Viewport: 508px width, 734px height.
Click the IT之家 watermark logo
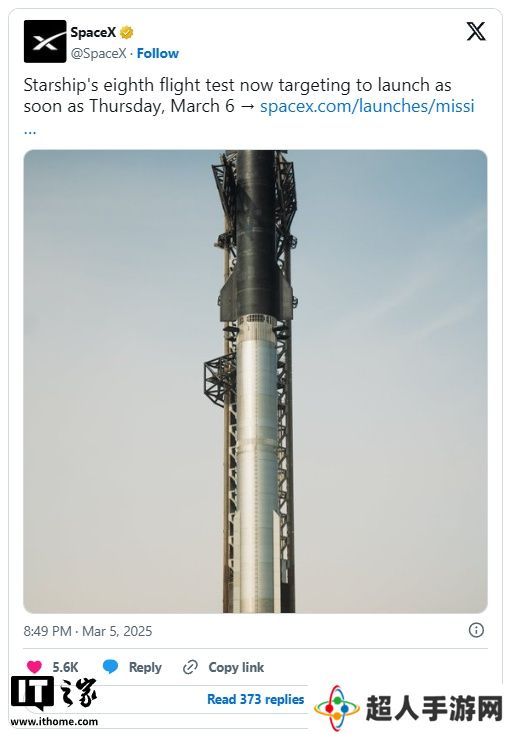pos(53,694)
